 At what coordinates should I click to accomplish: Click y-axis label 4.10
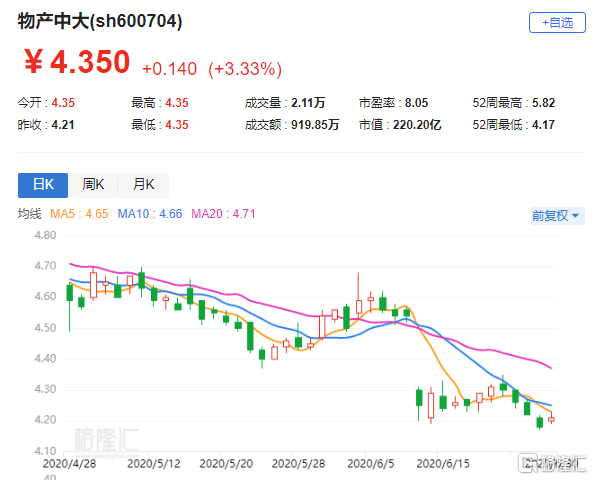pyautogui.click(x=45, y=451)
